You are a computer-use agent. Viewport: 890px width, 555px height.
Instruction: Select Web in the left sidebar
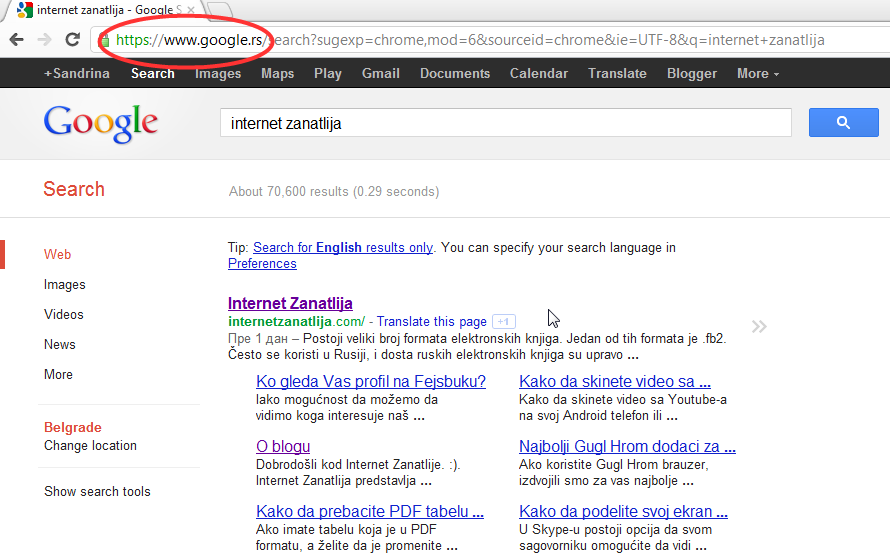pos(57,254)
